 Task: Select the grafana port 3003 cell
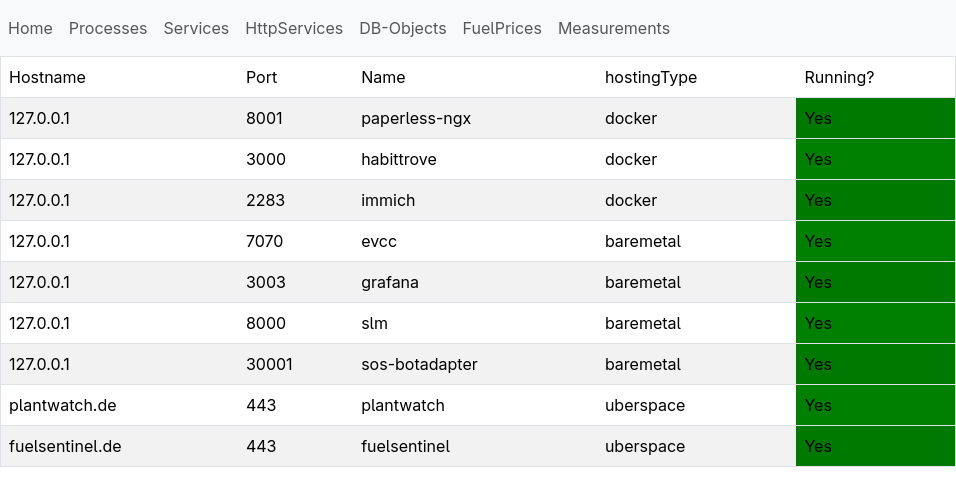[x=295, y=282]
